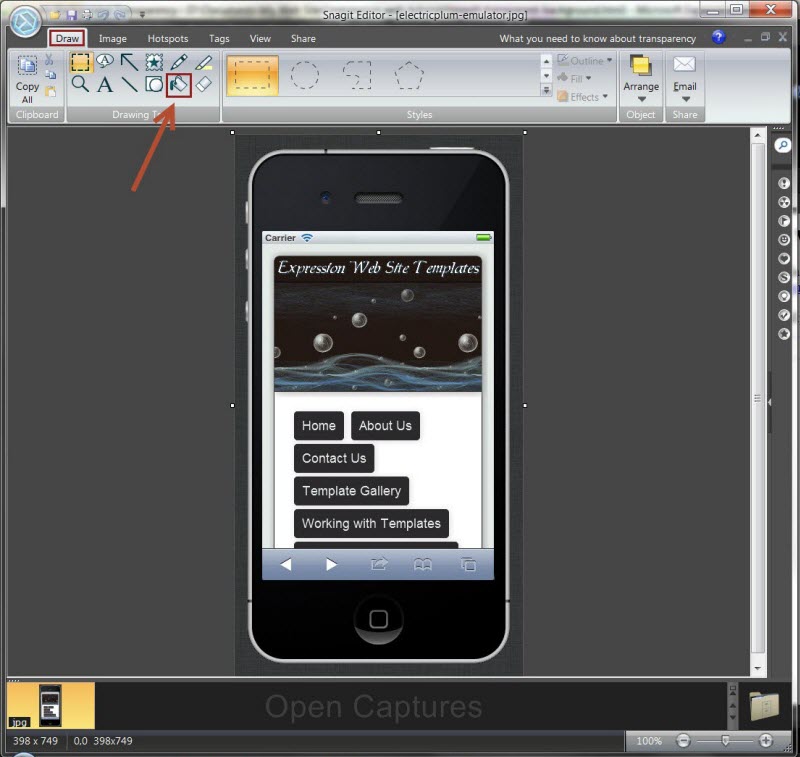This screenshot has height=757, width=800.
Task: Click the Cut scissors icon
Action: point(49,60)
